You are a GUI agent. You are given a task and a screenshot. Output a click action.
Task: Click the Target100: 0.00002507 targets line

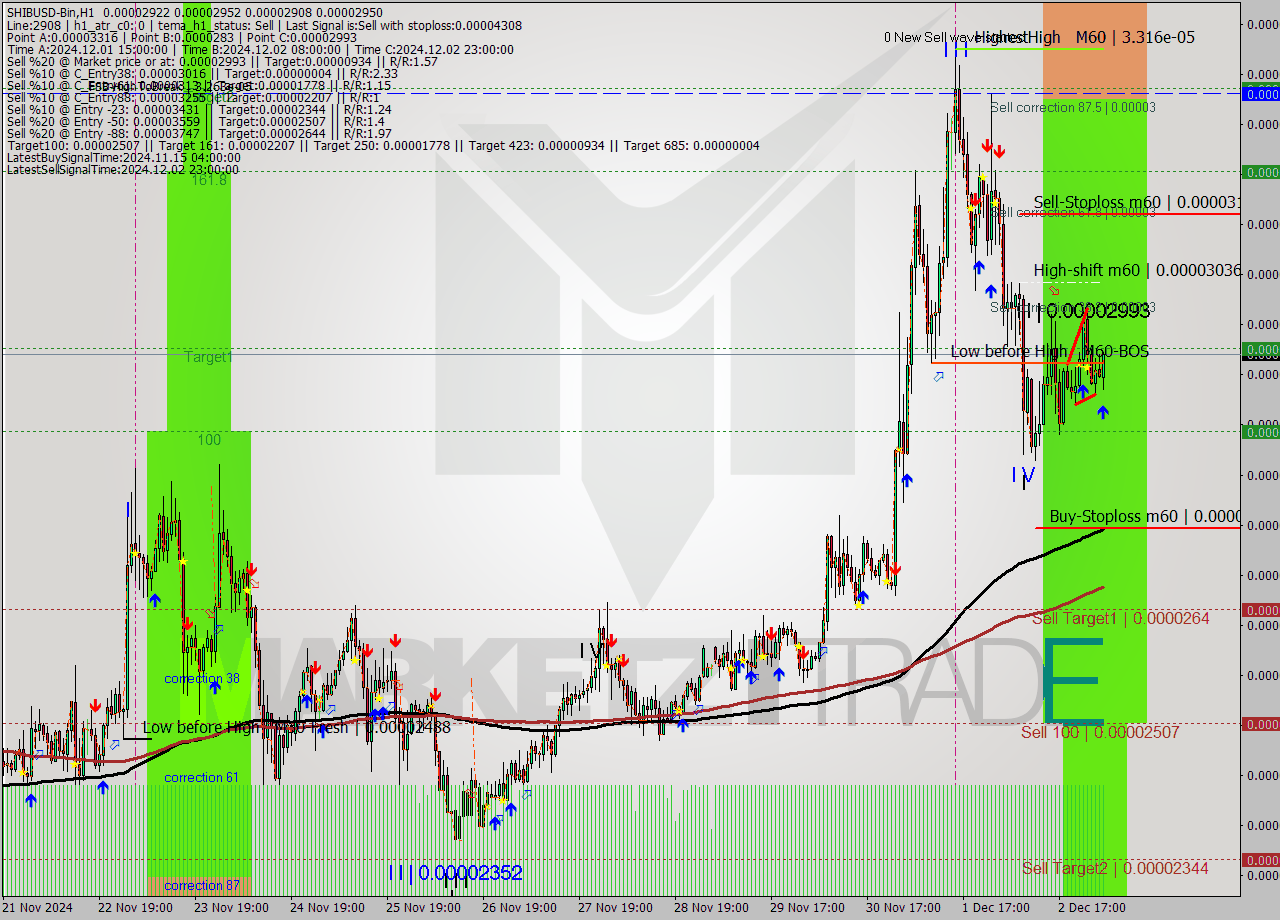click(383, 145)
